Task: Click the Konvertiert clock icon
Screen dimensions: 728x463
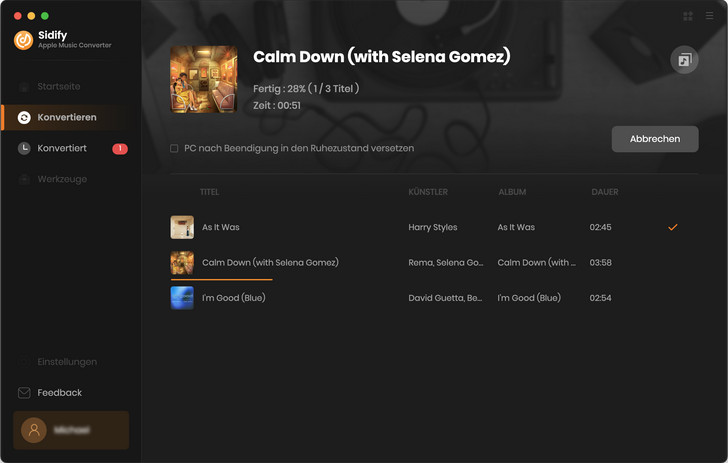Action: pyautogui.click(x=24, y=148)
